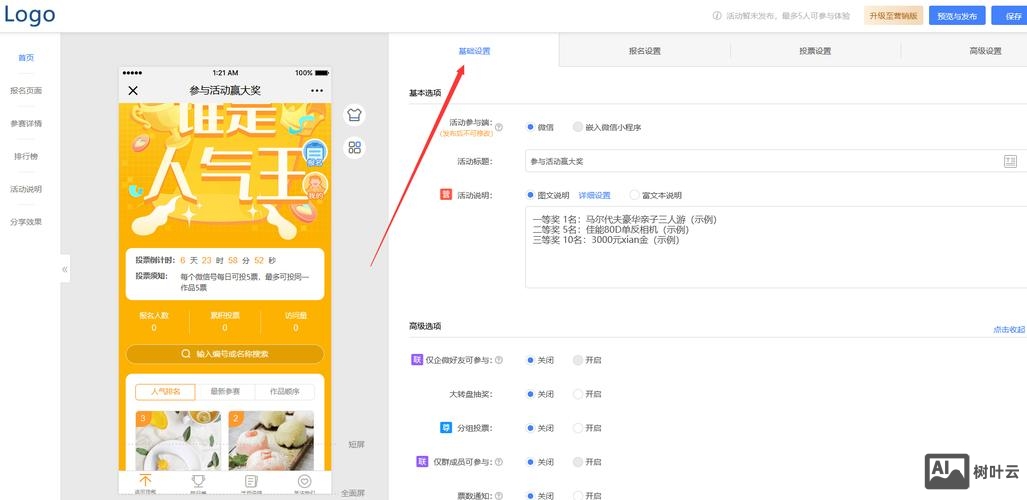Close the phone preview with X icon
The height and width of the screenshot is (500, 1027).
(133, 90)
